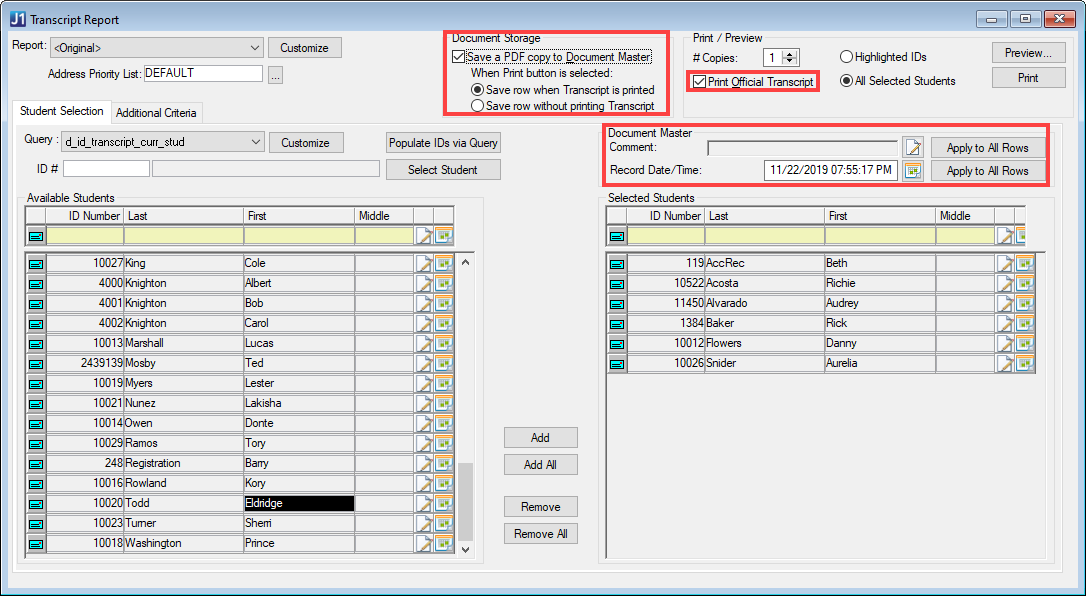Viewport: 1086px width, 596px height.
Task: Open the note icon in AccRec Beth's row
Action: coord(1004,263)
